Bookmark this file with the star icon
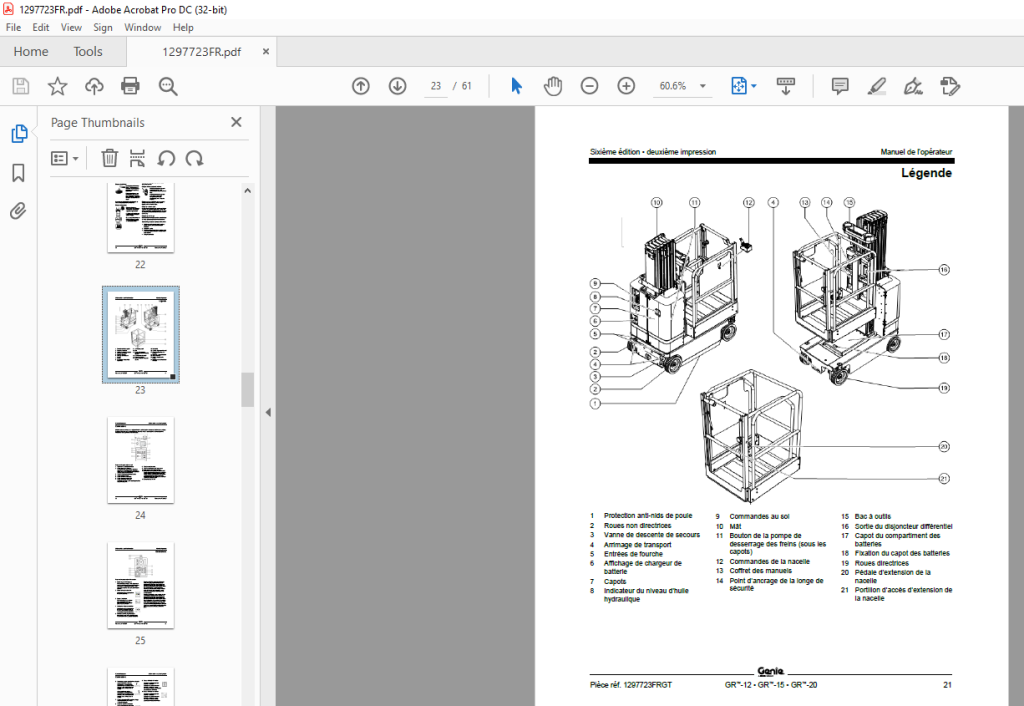 (x=57, y=86)
